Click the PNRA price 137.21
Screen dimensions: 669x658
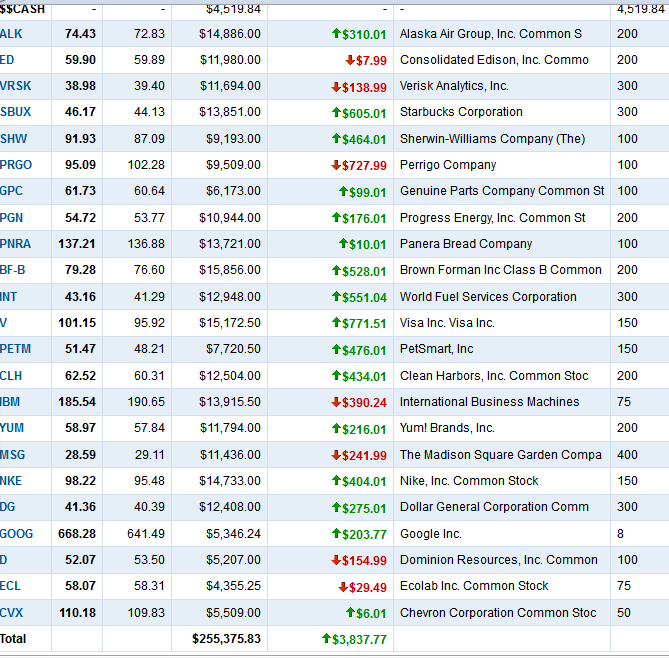(77, 244)
